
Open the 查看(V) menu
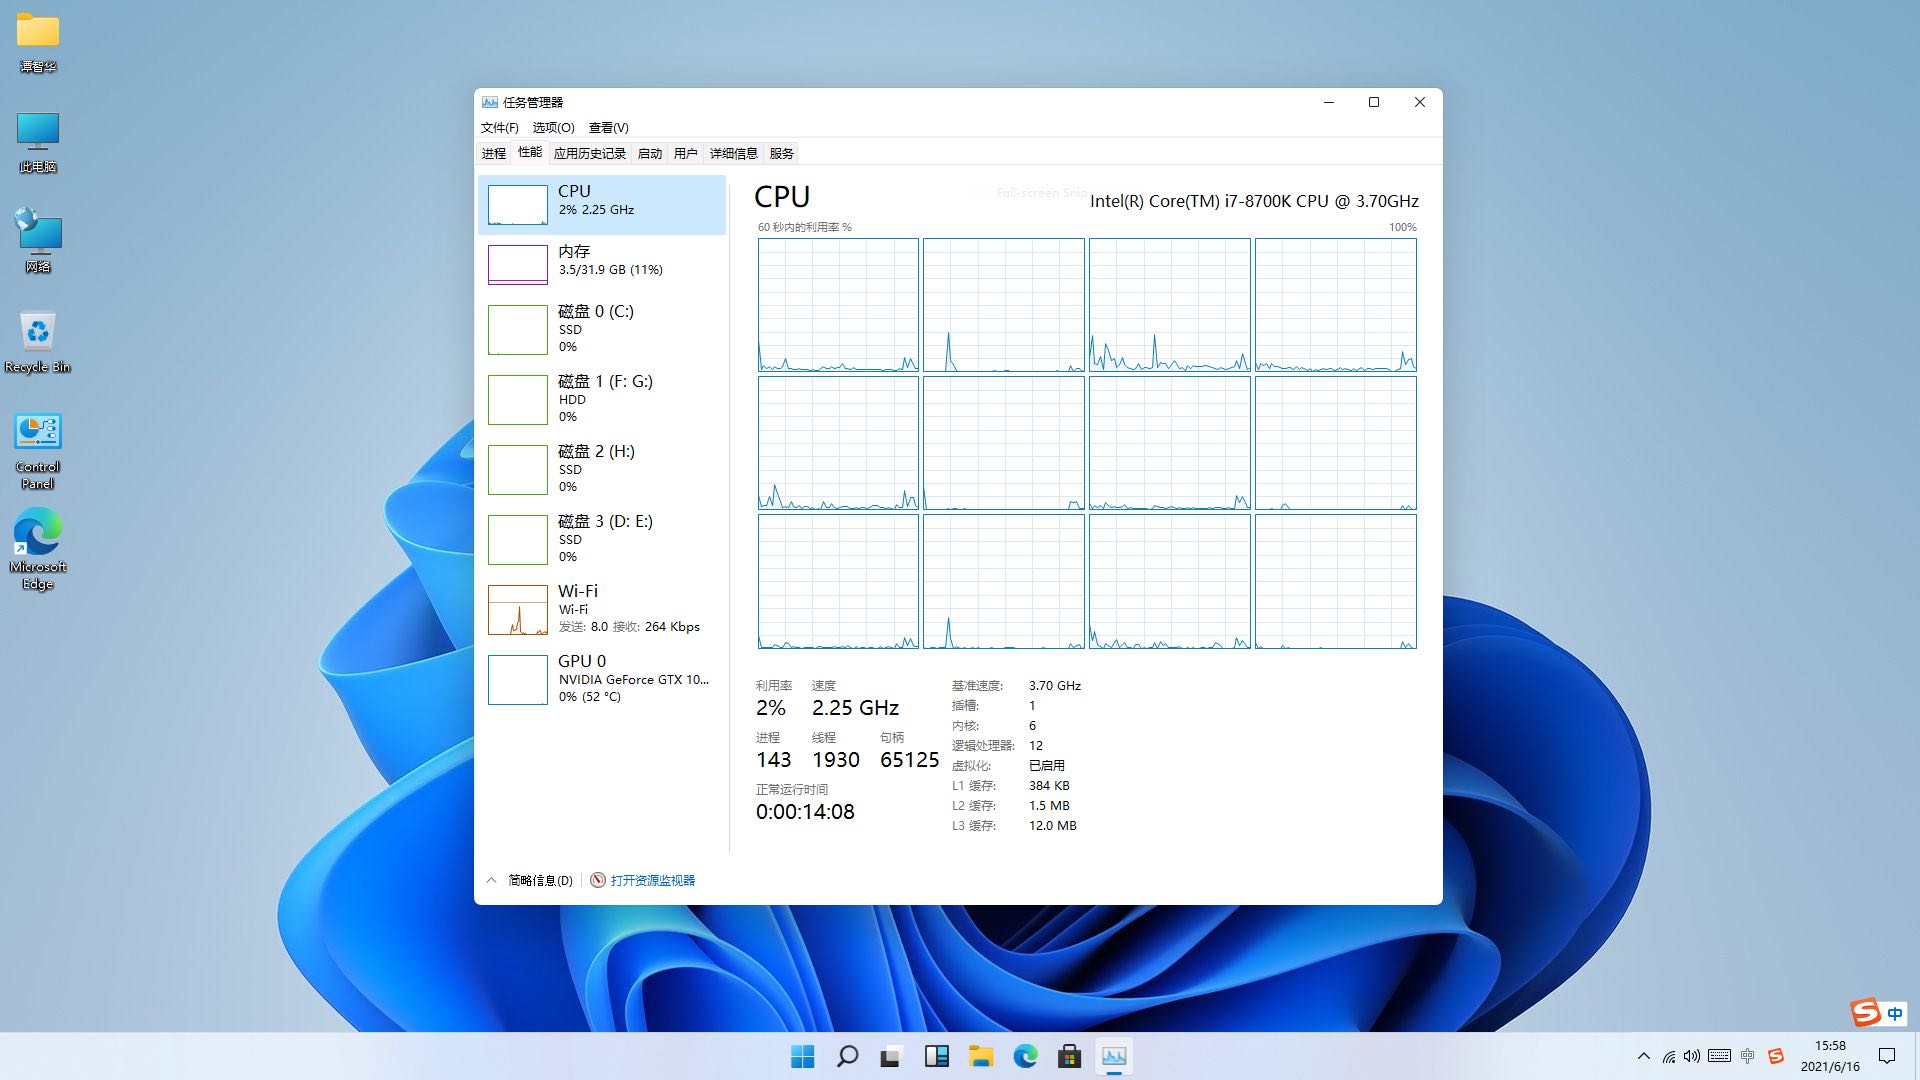608,127
